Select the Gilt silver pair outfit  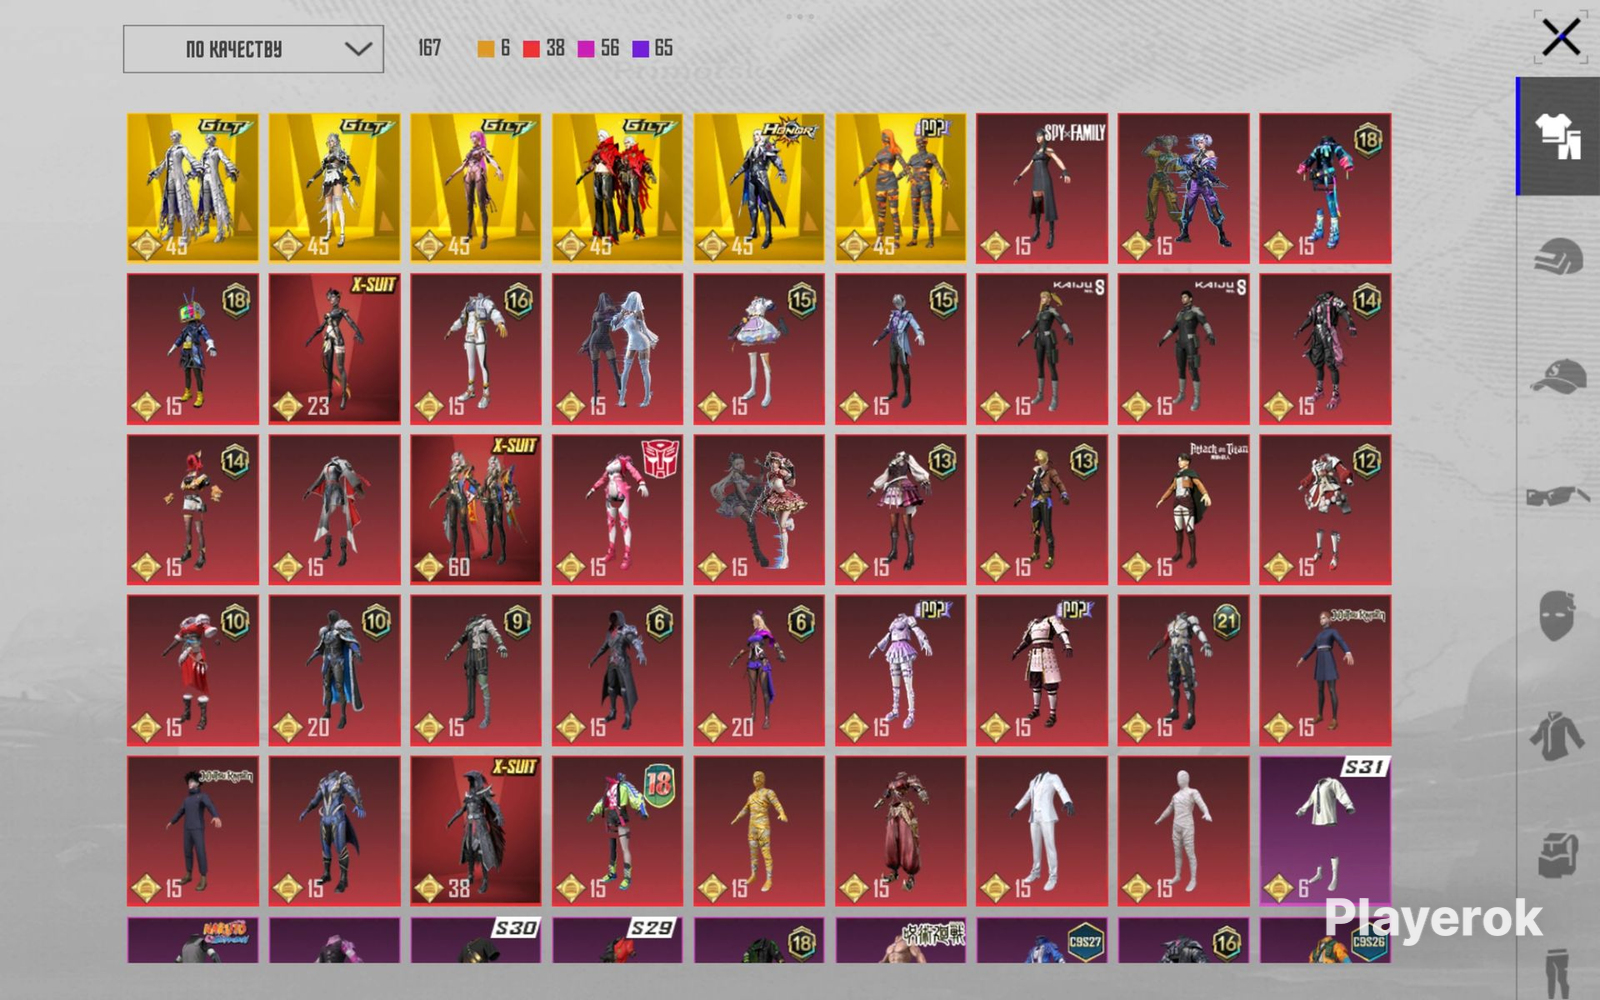click(x=192, y=188)
